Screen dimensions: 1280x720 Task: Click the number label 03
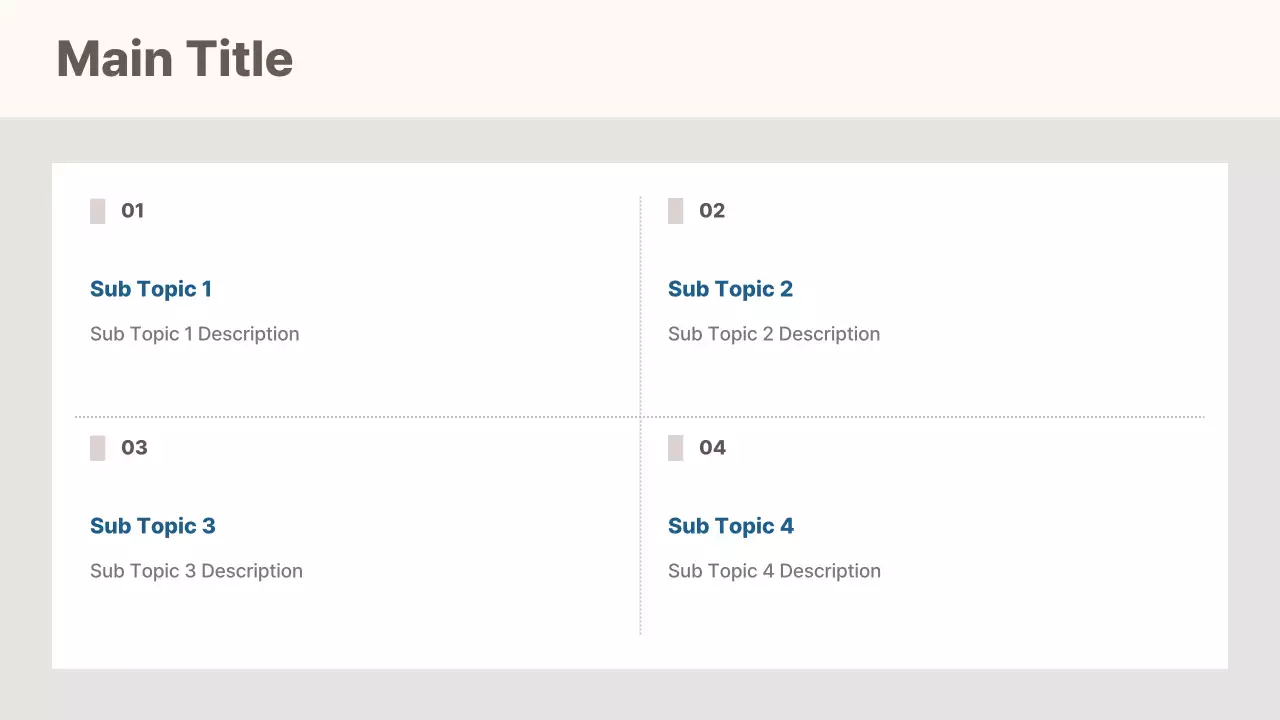134,448
